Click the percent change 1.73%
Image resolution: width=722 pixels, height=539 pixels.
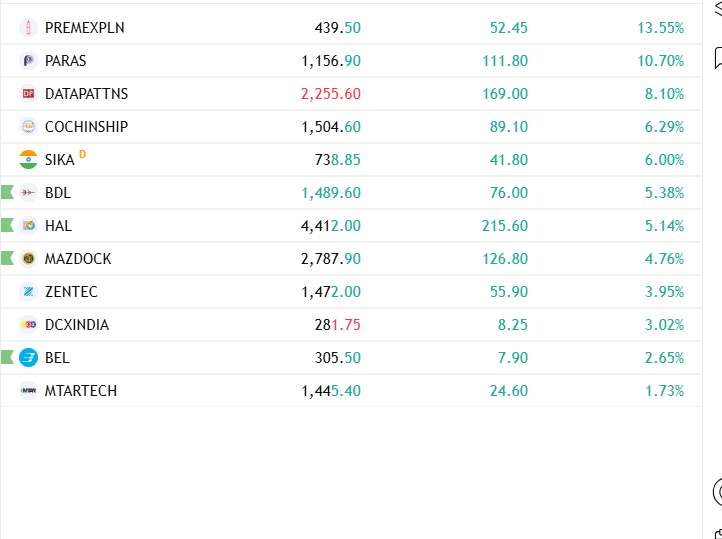pos(664,391)
